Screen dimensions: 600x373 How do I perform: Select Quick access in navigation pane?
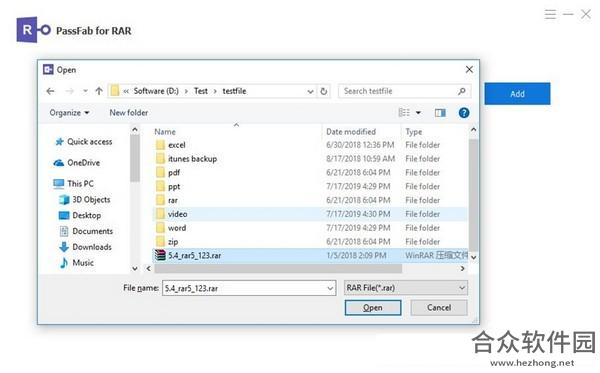[84, 142]
